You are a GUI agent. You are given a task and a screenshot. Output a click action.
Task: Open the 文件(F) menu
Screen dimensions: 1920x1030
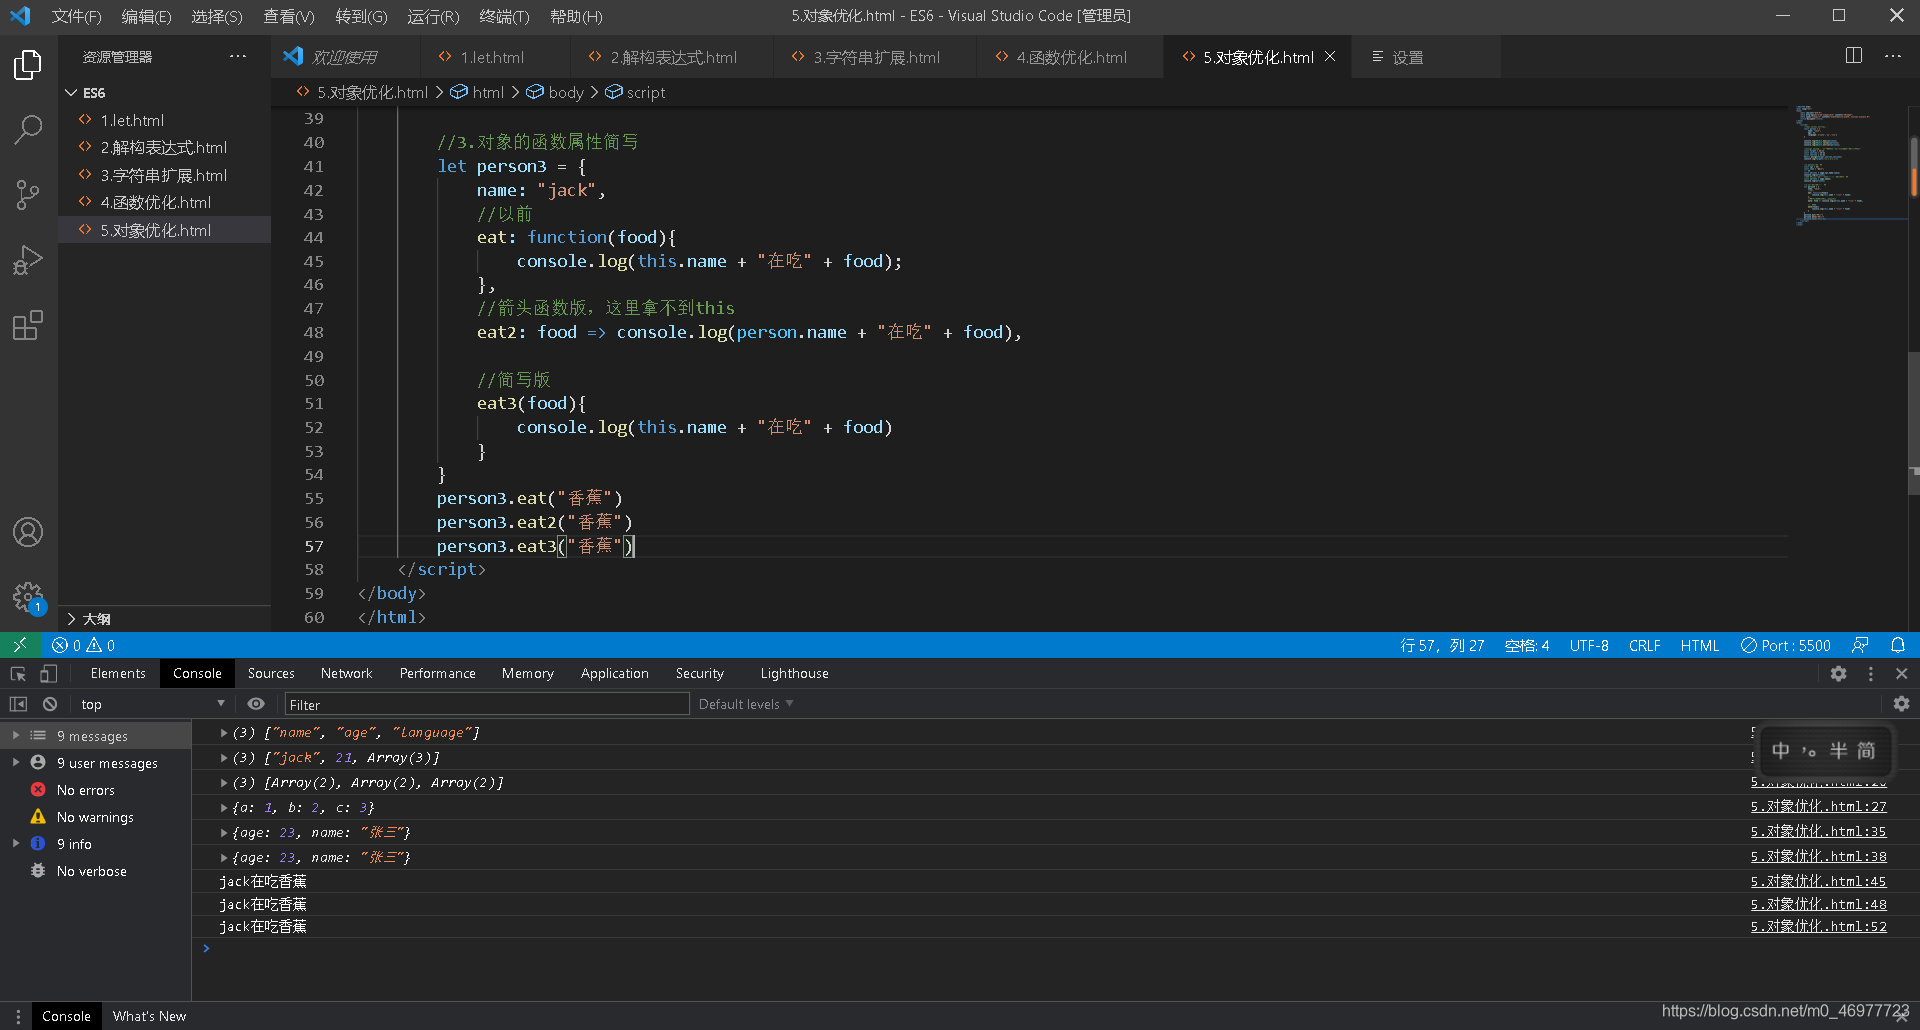[76, 16]
